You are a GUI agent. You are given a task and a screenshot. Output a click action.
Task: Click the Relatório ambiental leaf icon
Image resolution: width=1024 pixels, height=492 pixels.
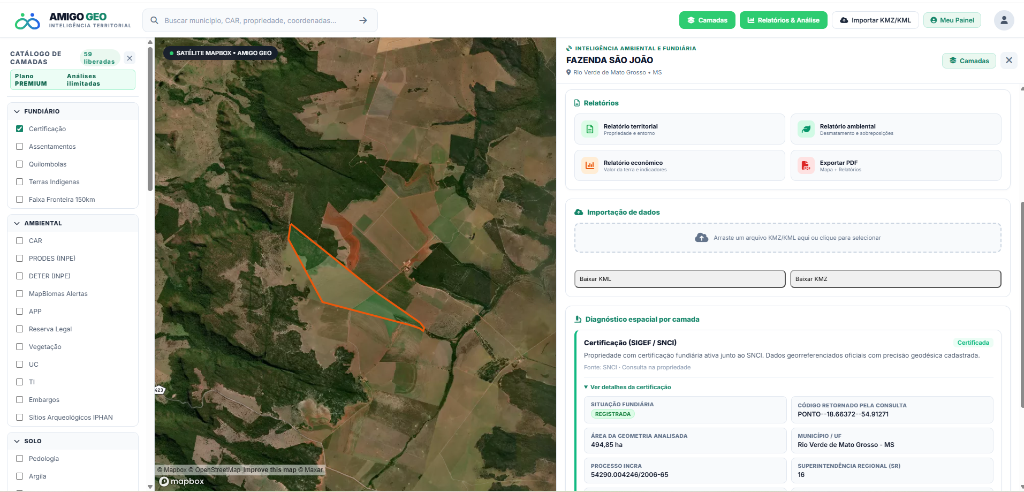(x=806, y=129)
